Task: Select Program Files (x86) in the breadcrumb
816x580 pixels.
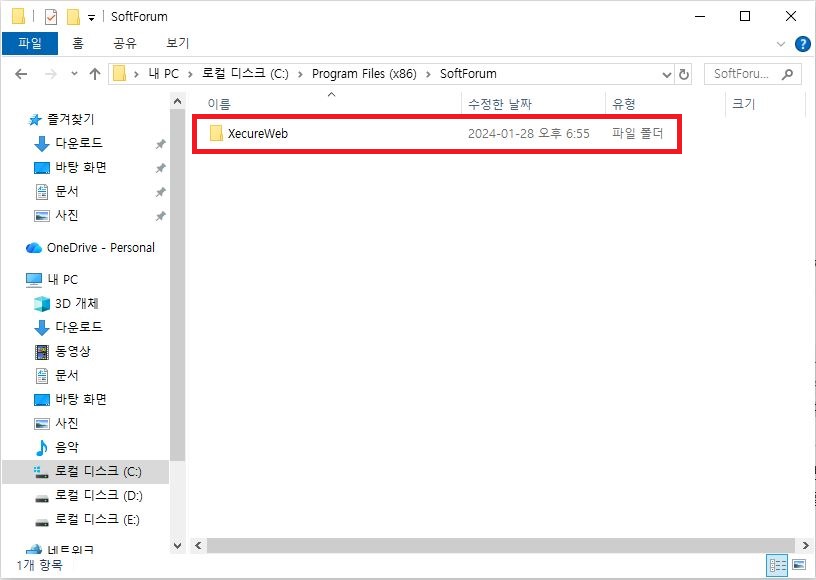Action: pyautogui.click(x=364, y=74)
